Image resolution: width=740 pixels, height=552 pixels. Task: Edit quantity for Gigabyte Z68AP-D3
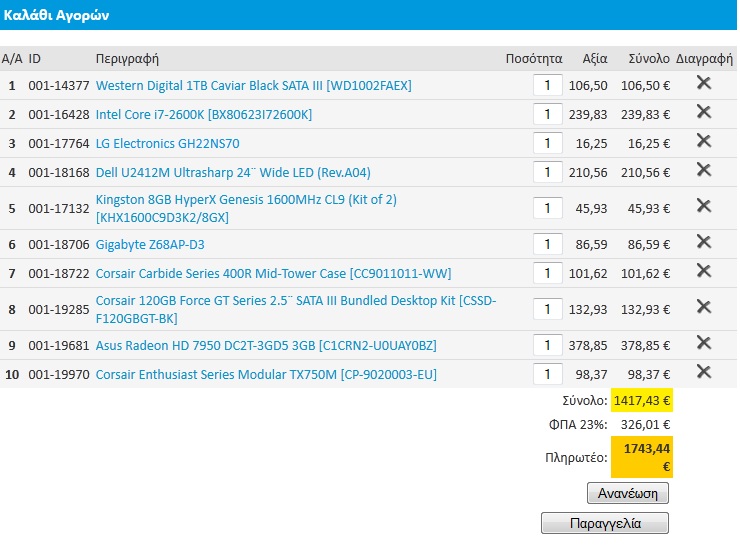547,244
